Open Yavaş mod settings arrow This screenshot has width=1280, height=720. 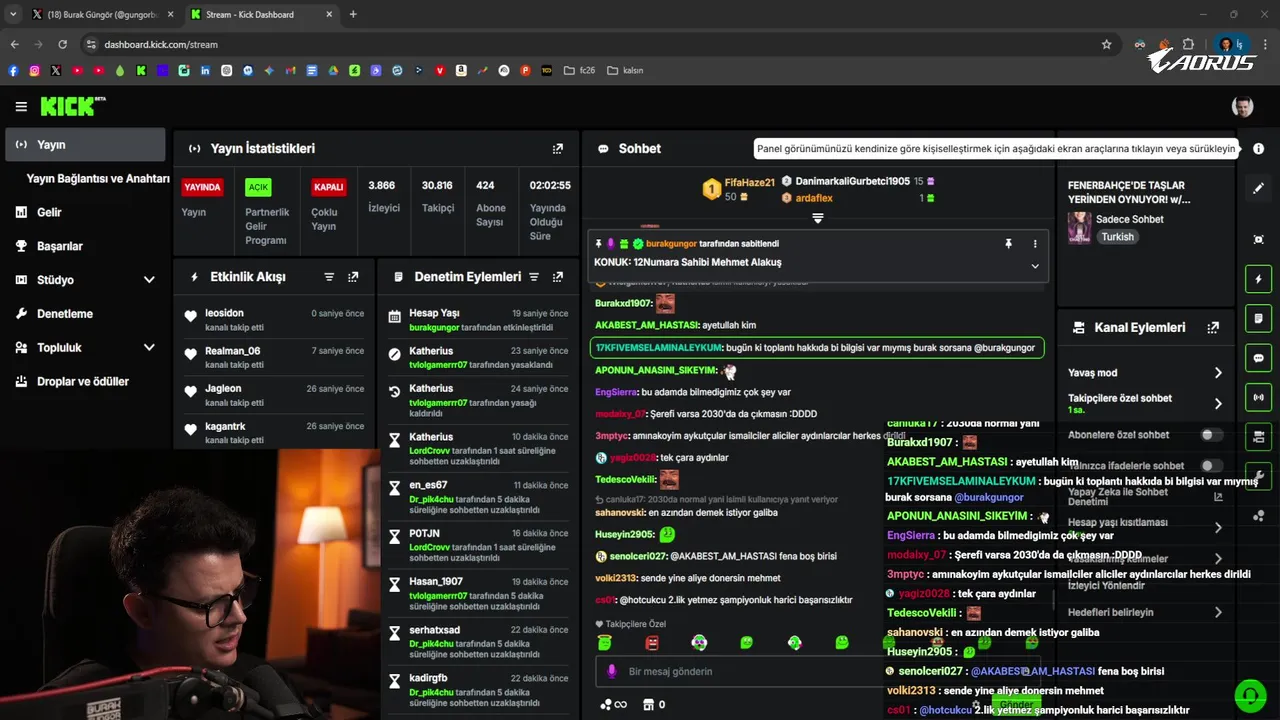(1218, 373)
